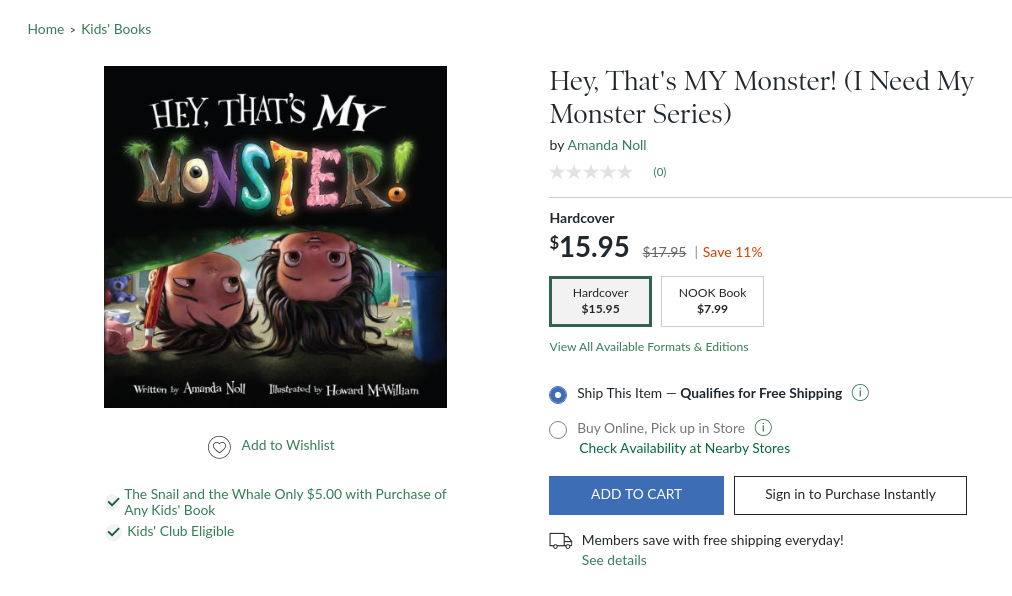The height and width of the screenshot is (596, 1012).
Task: Open Amanda Noll author link
Action: click(607, 145)
